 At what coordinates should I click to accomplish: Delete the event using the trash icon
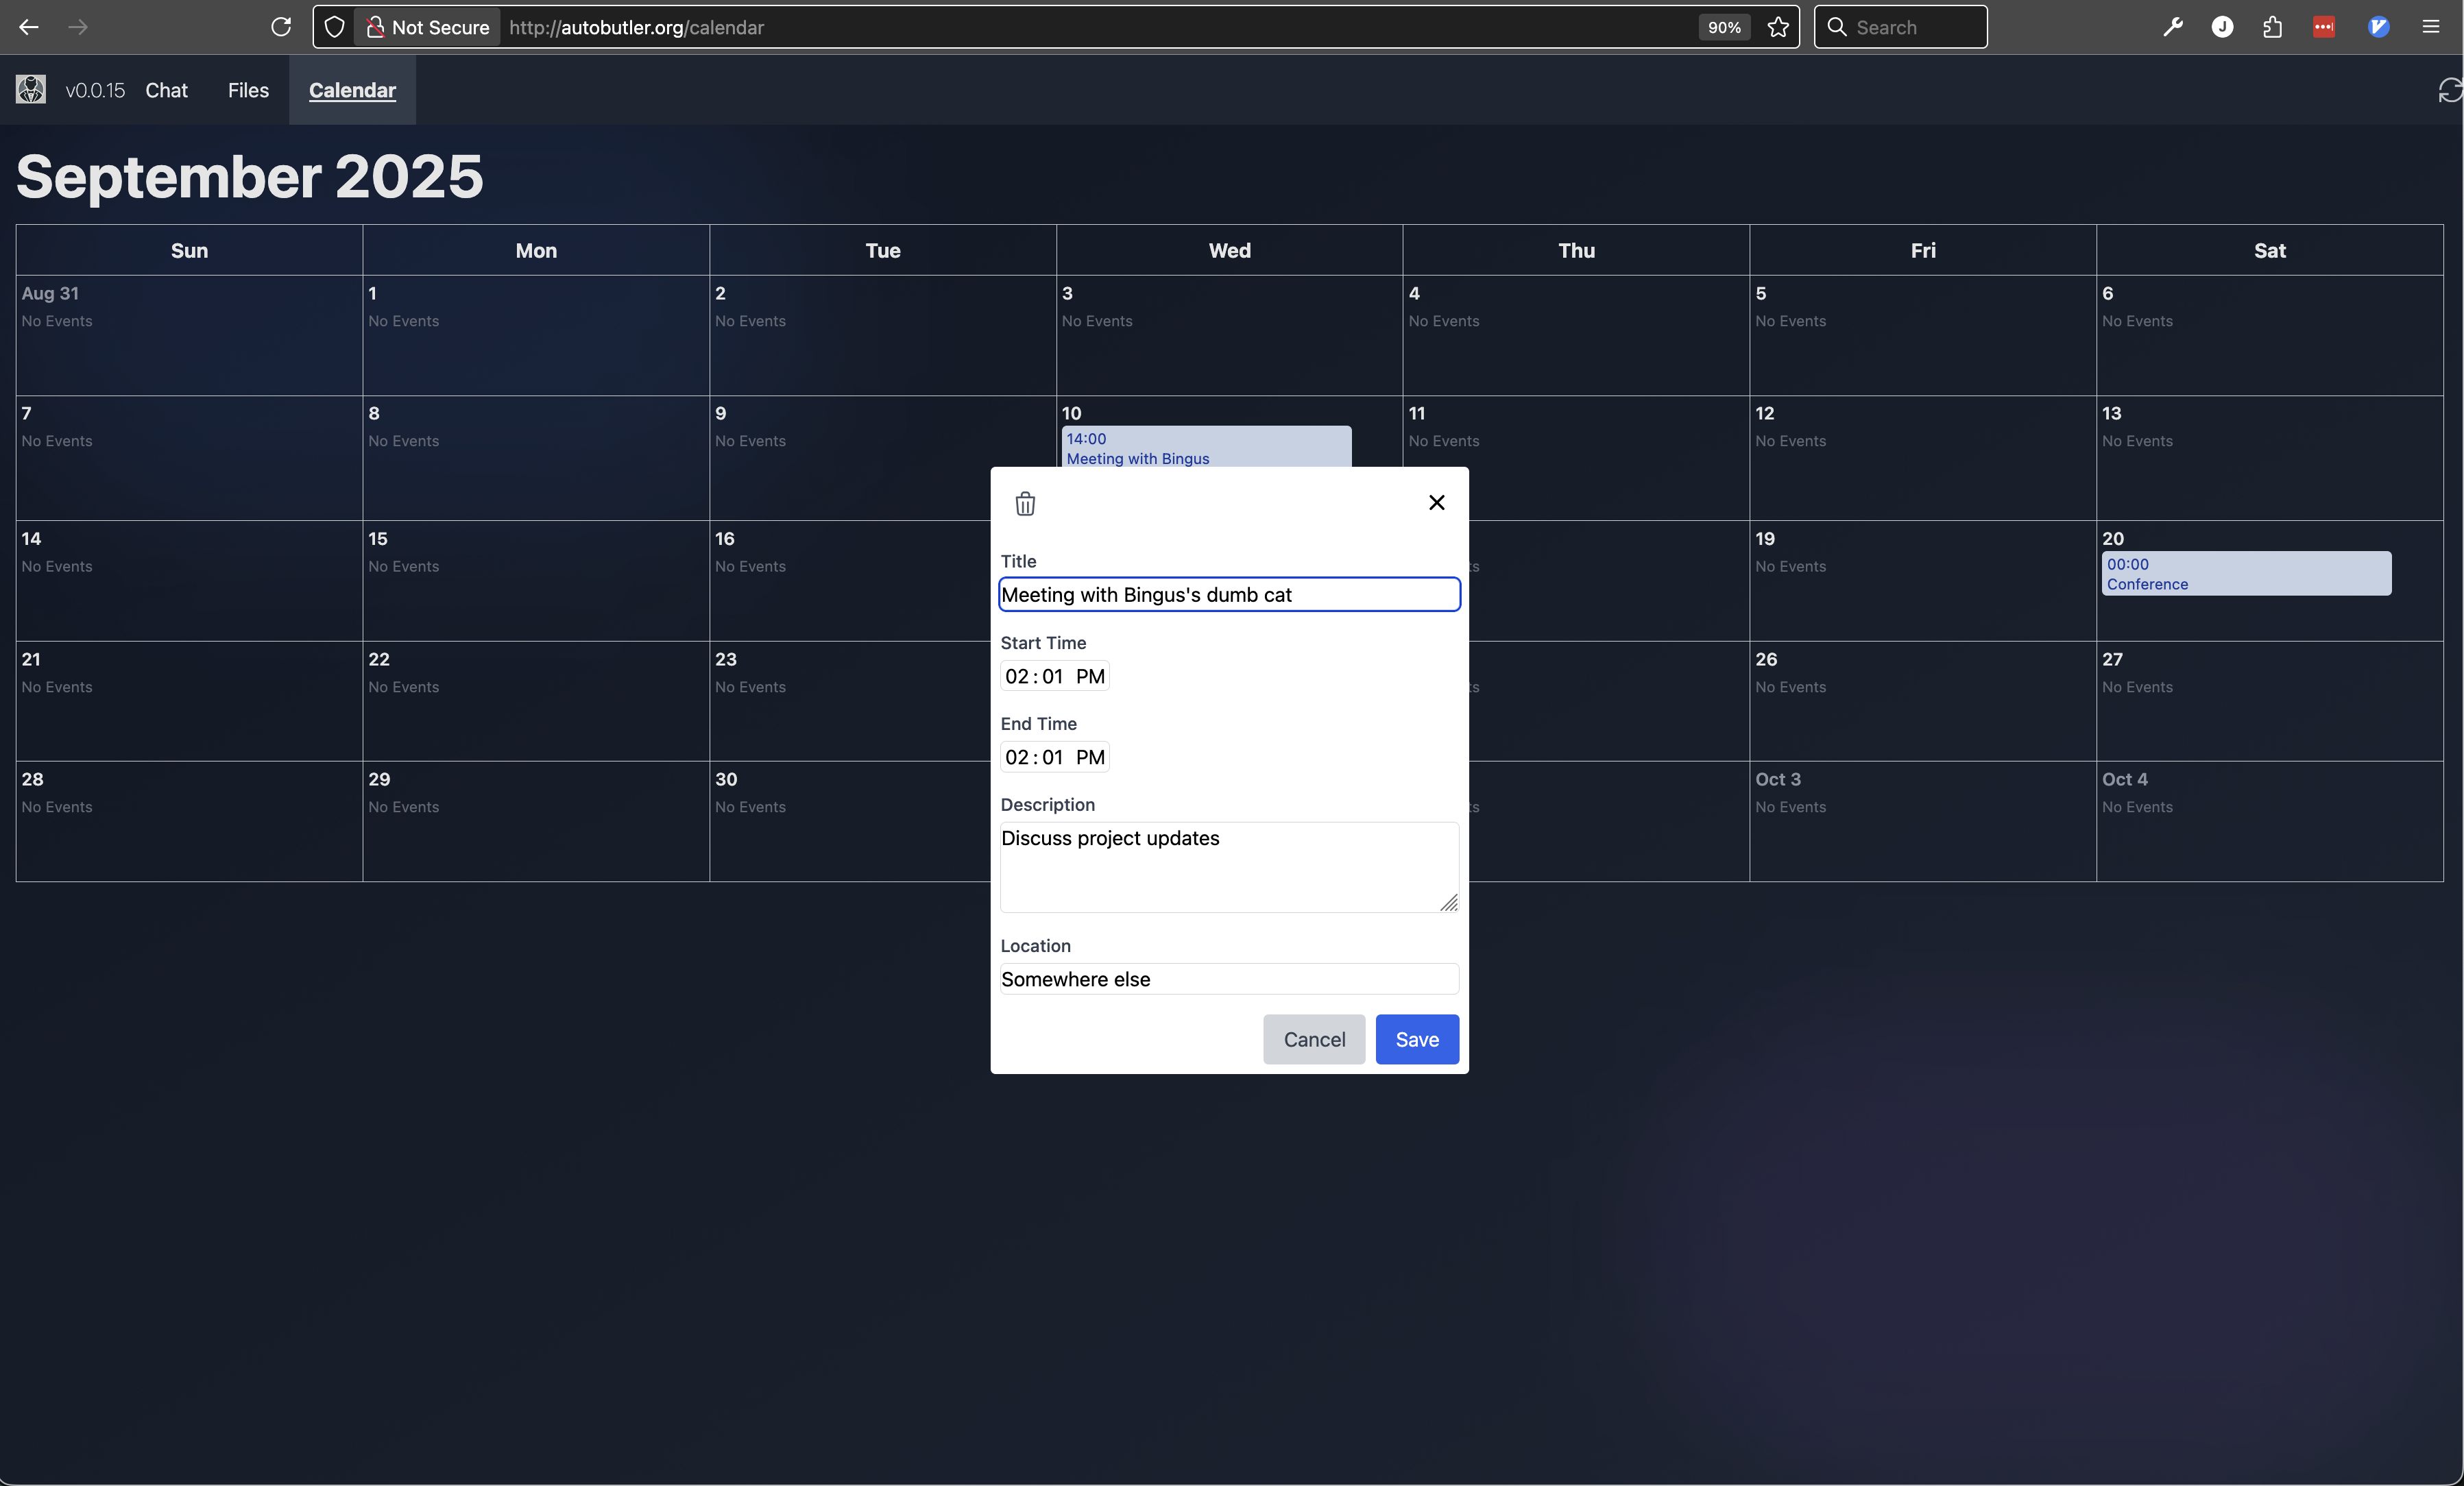tap(1024, 504)
